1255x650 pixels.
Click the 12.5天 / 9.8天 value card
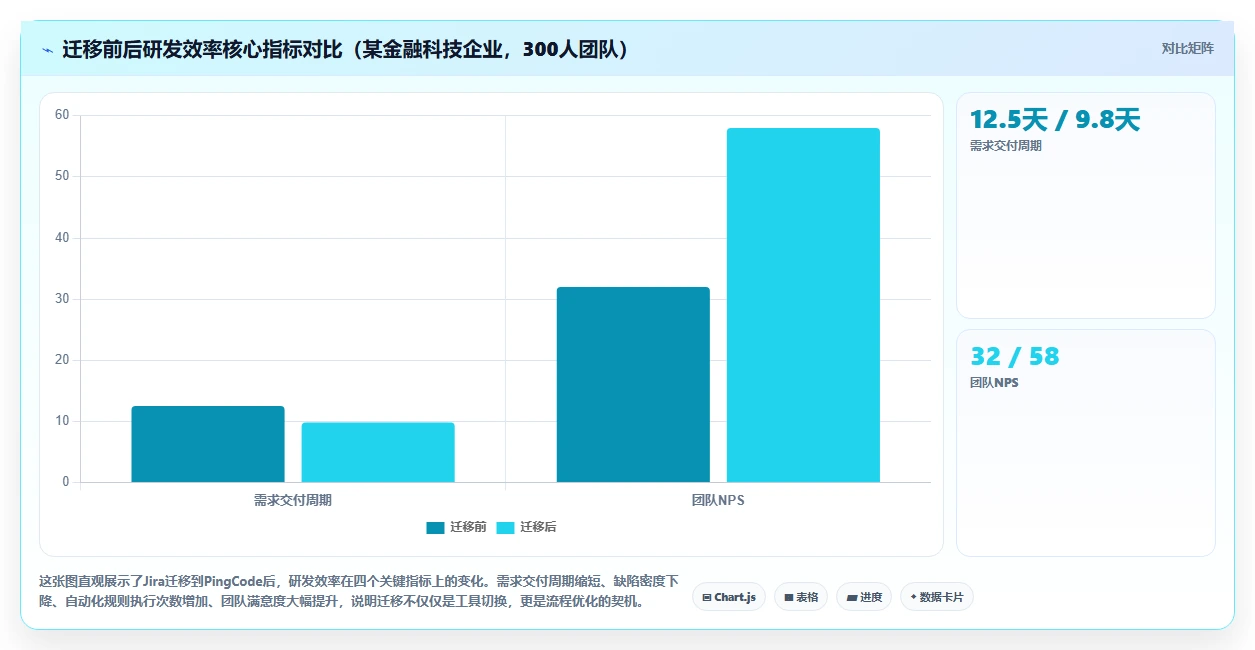pos(1086,206)
